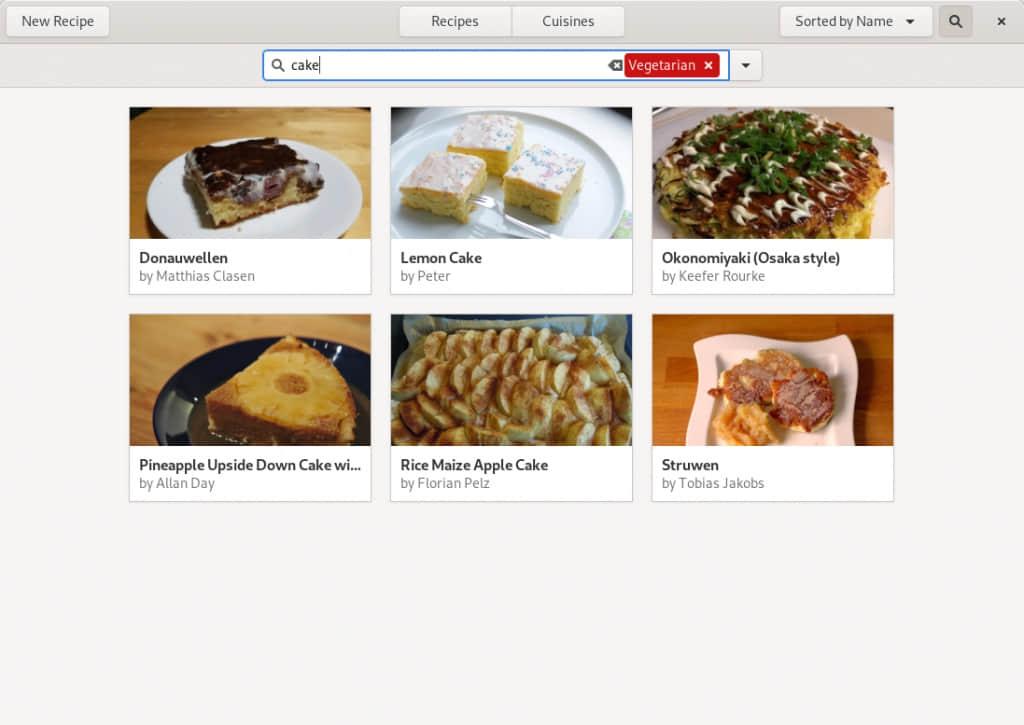Switch to the Recipes tab
The width and height of the screenshot is (1024, 725).
click(x=455, y=21)
